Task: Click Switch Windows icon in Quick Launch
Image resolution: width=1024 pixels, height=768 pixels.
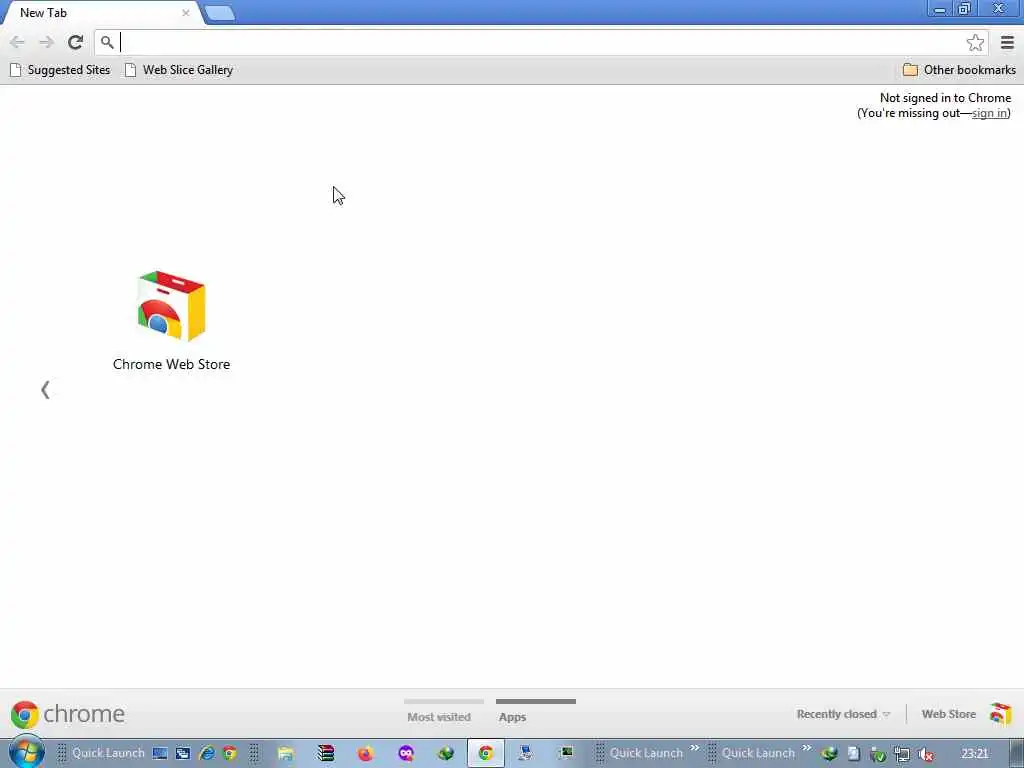Action: coord(183,753)
